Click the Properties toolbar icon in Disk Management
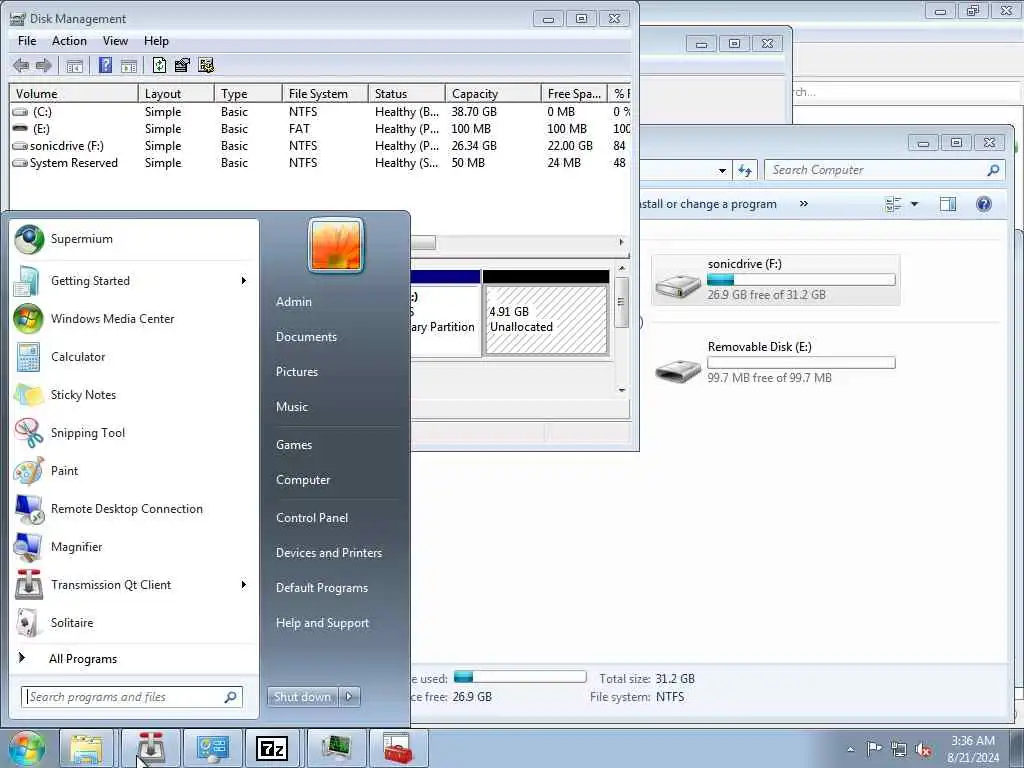Screen dimensions: 1024x768 [182, 65]
